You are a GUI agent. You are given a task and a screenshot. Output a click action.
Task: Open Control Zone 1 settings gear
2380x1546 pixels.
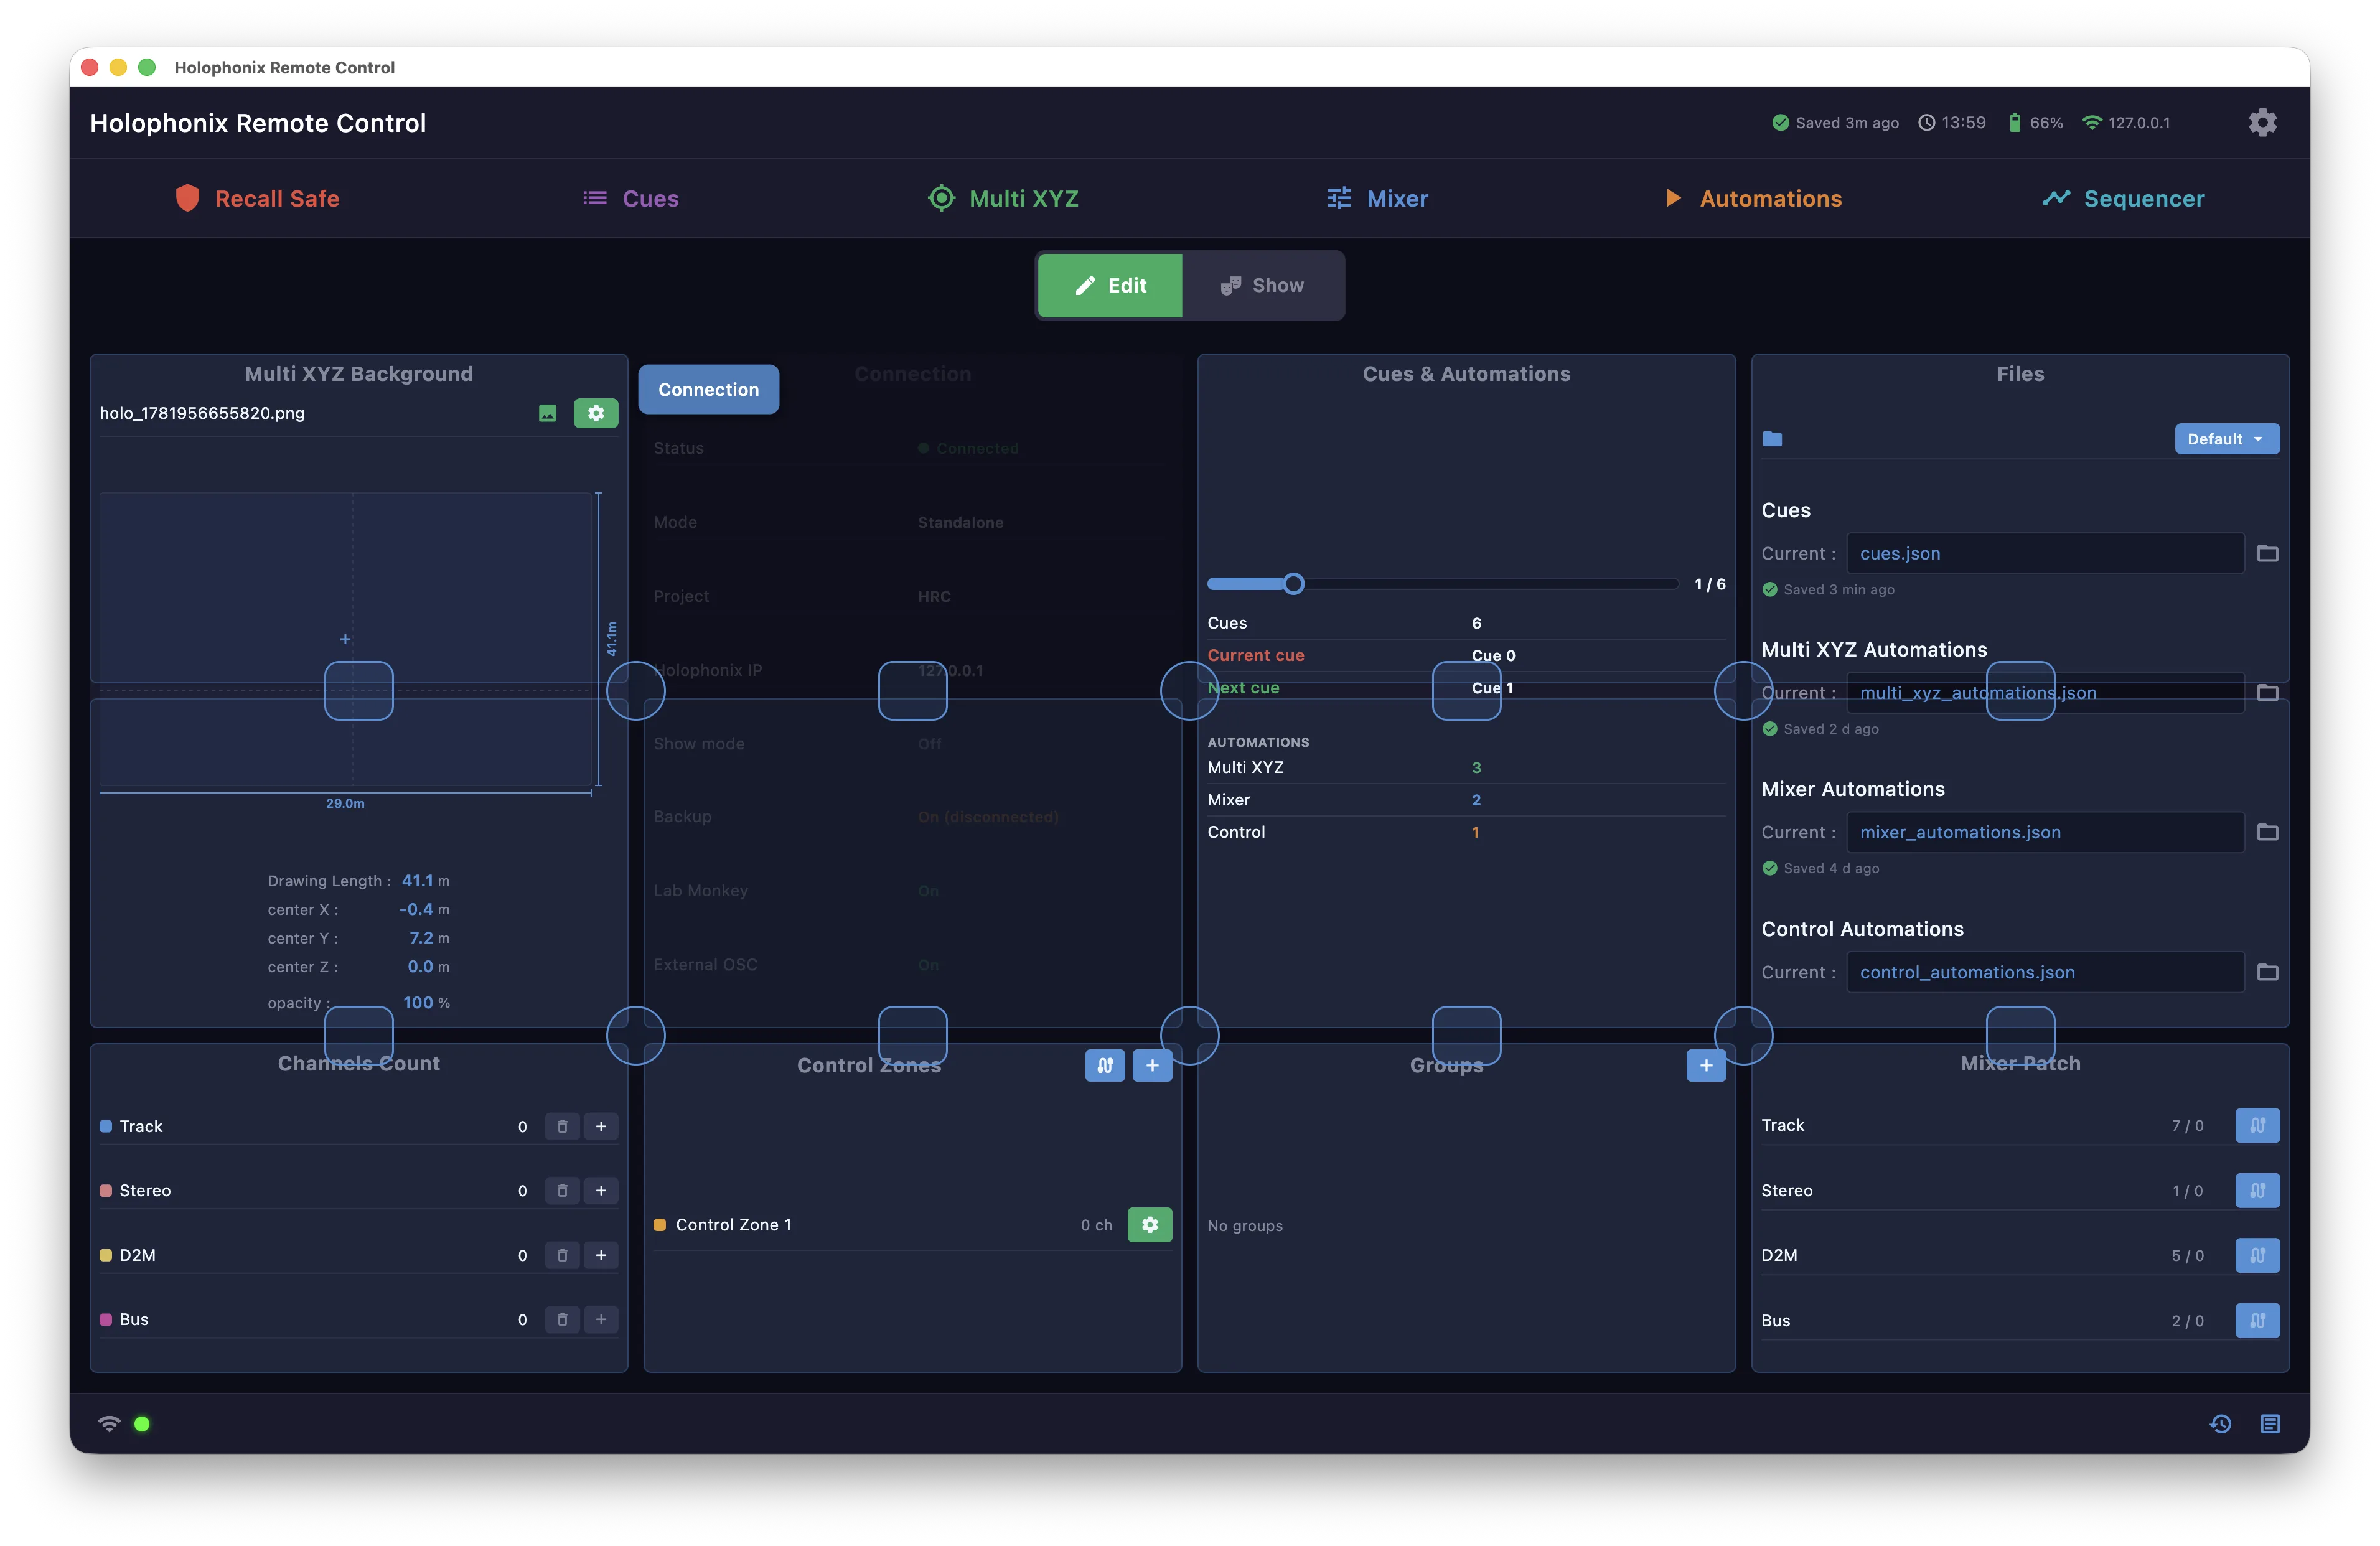pos(1150,1225)
